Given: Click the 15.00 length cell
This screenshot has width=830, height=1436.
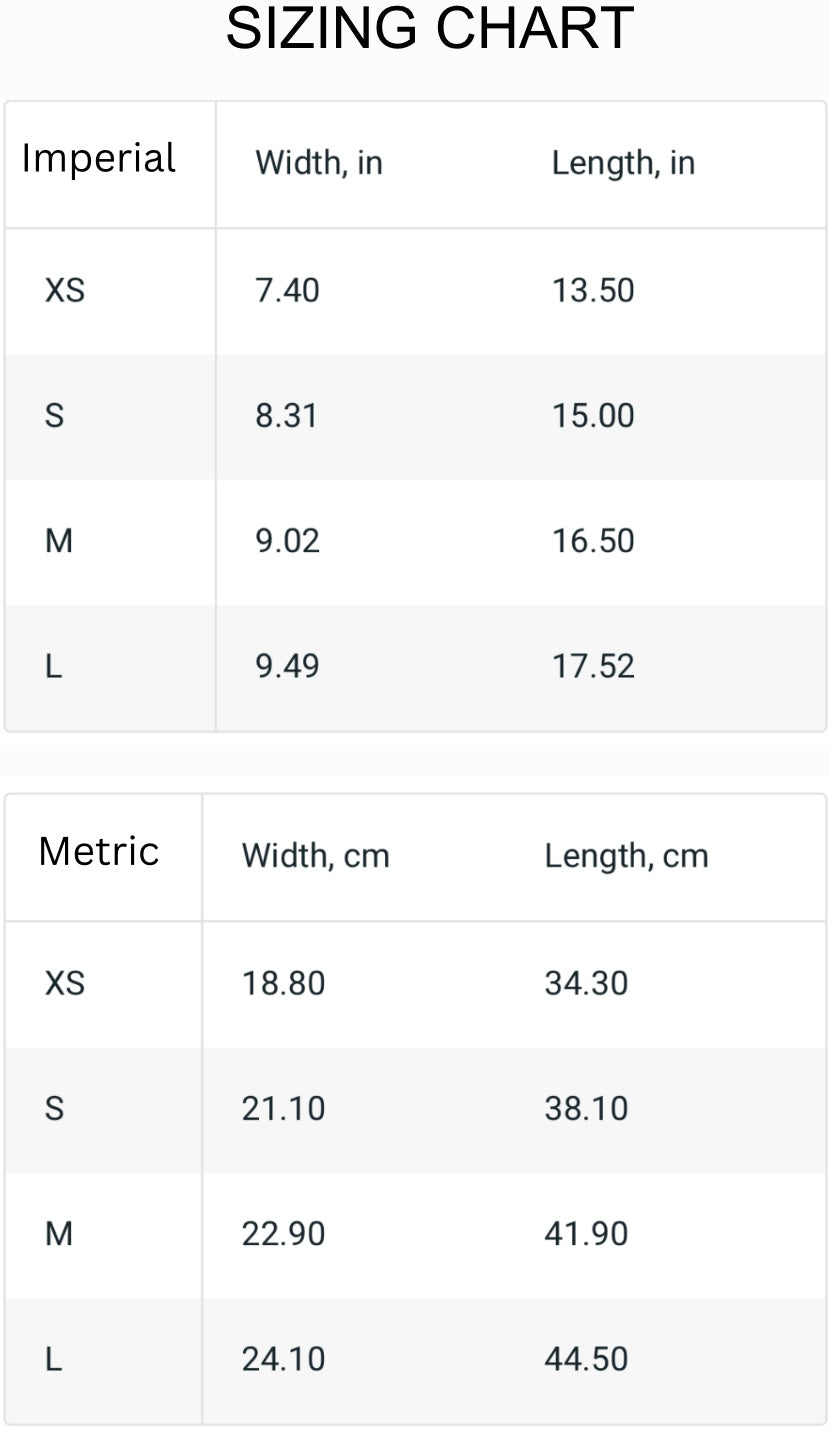Looking at the screenshot, I should (x=593, y=416).
